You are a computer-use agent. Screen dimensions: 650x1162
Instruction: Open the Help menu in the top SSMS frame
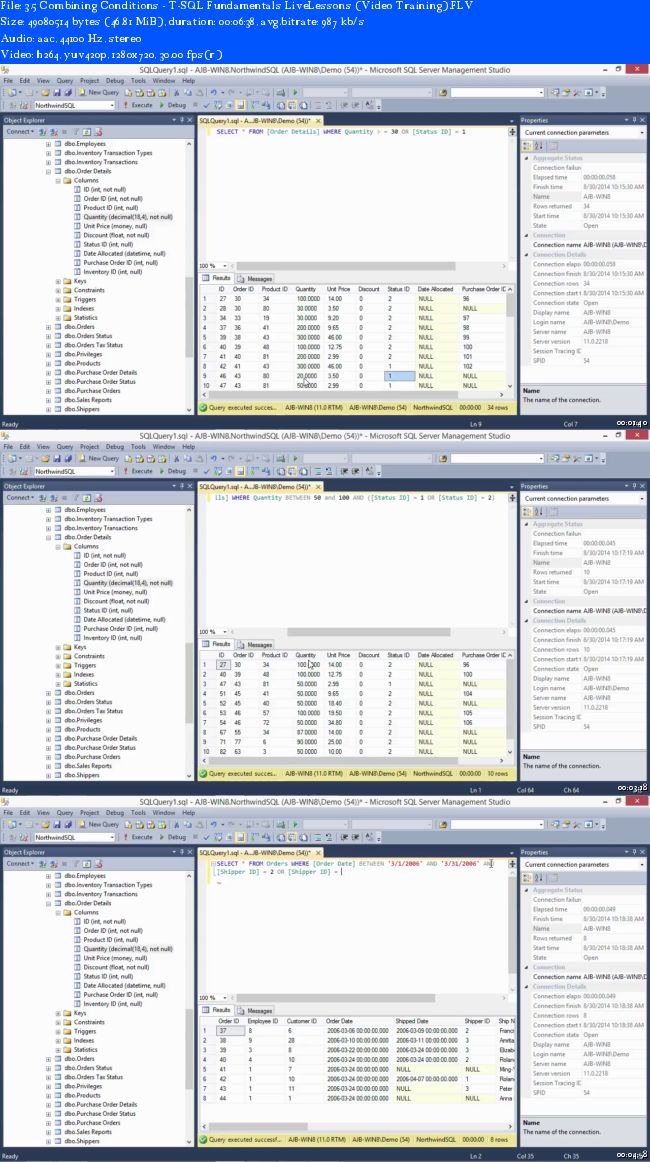coord(188,80)
